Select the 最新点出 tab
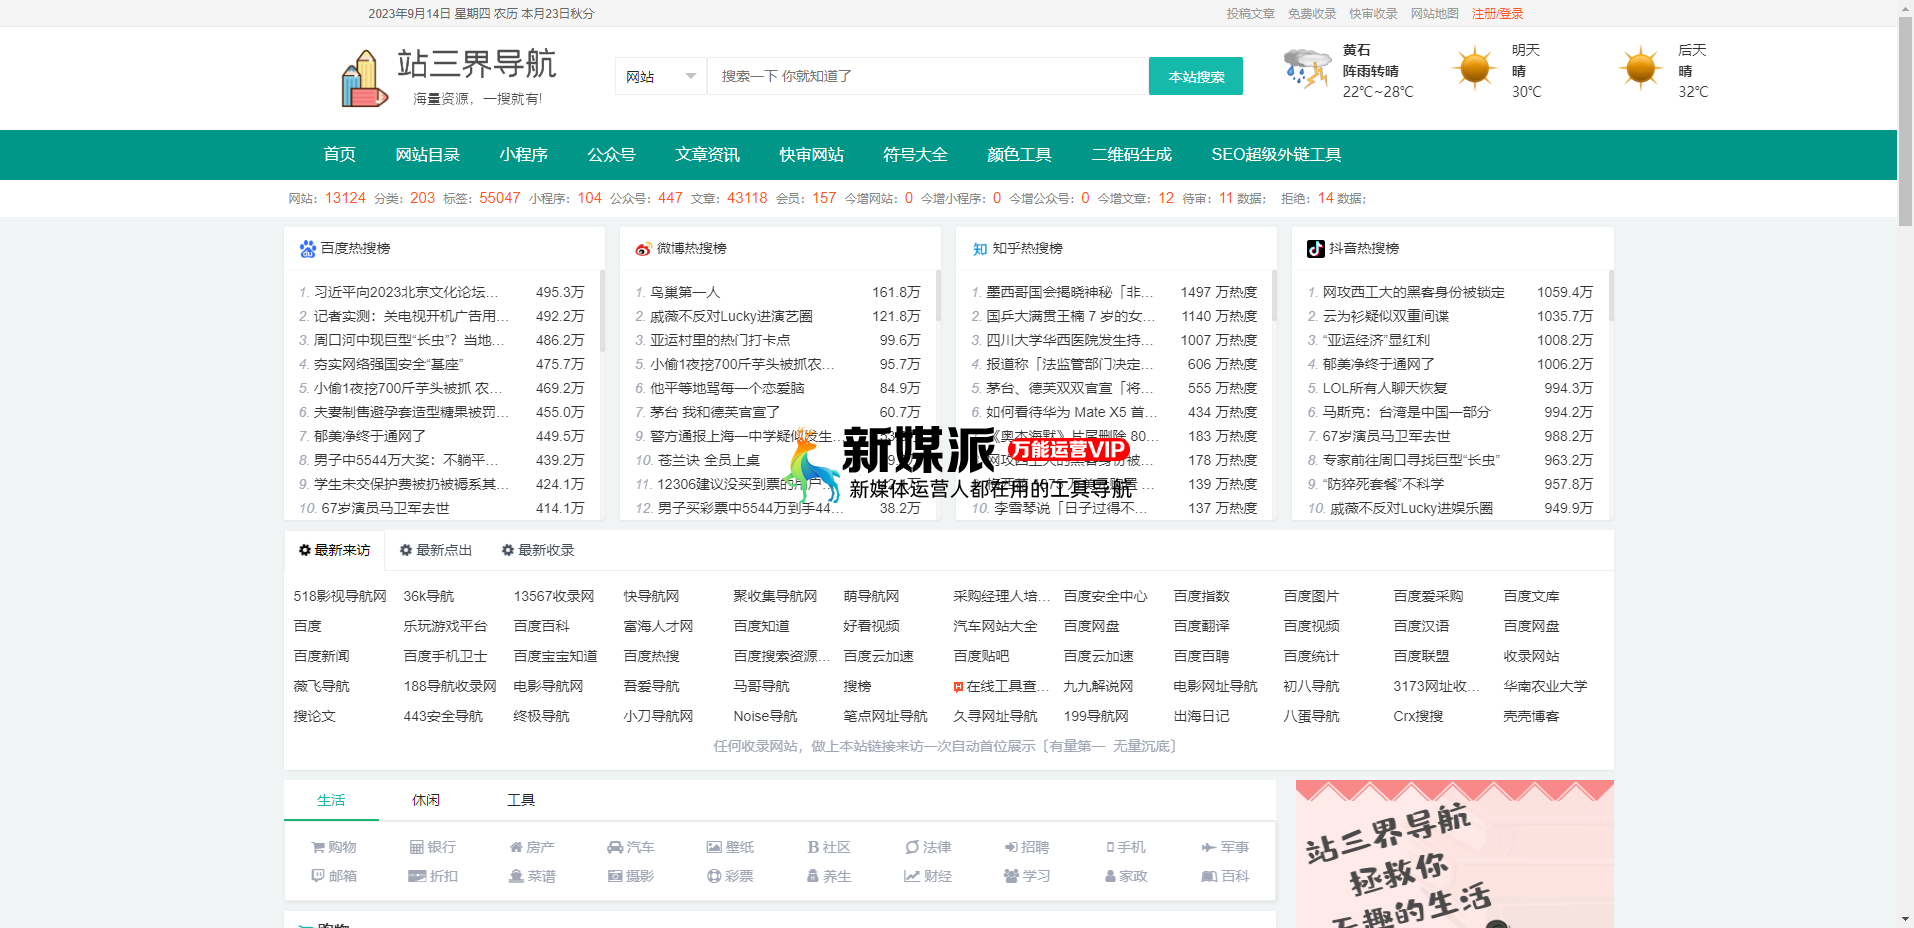Screen dimensions: 1914x928 [436, 550]
